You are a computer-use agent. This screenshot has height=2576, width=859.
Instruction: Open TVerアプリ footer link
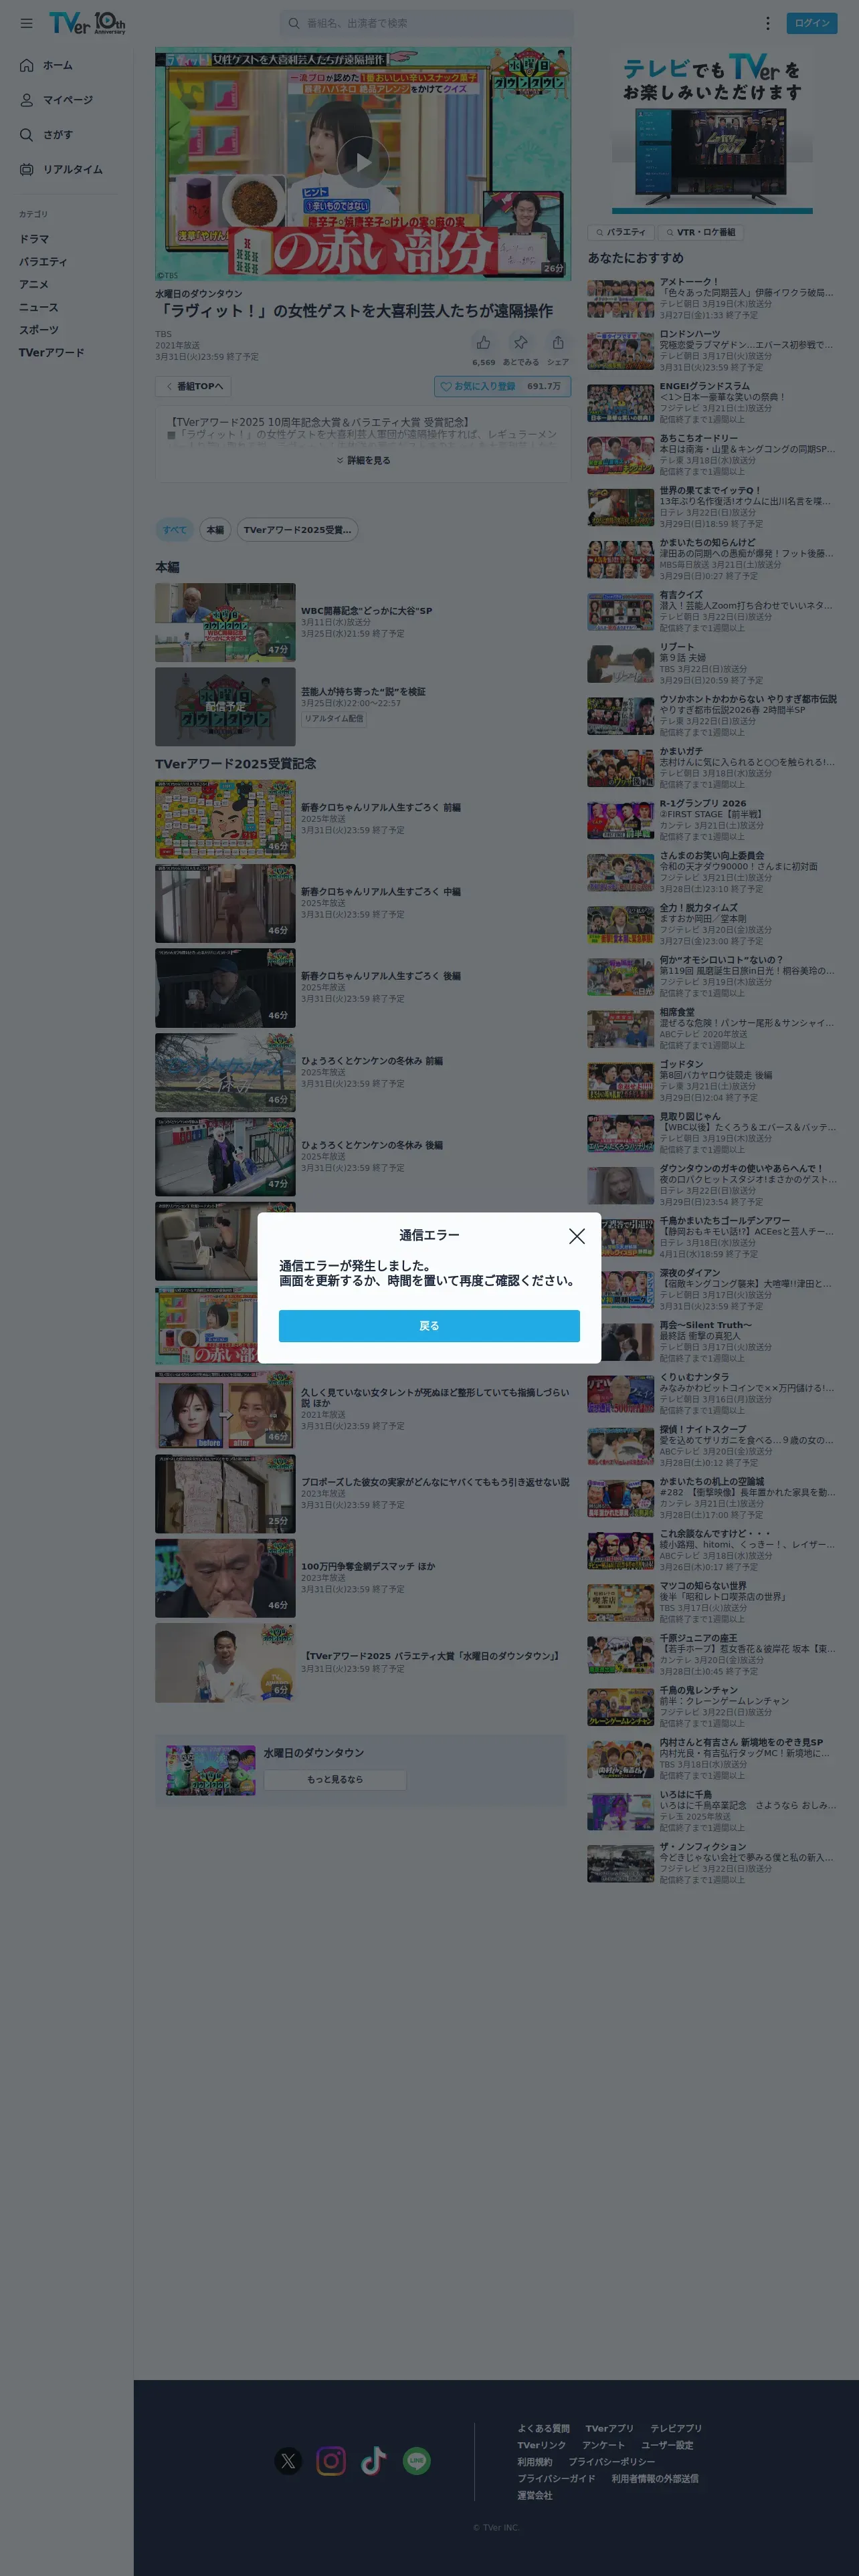(x=610, y=2428)
